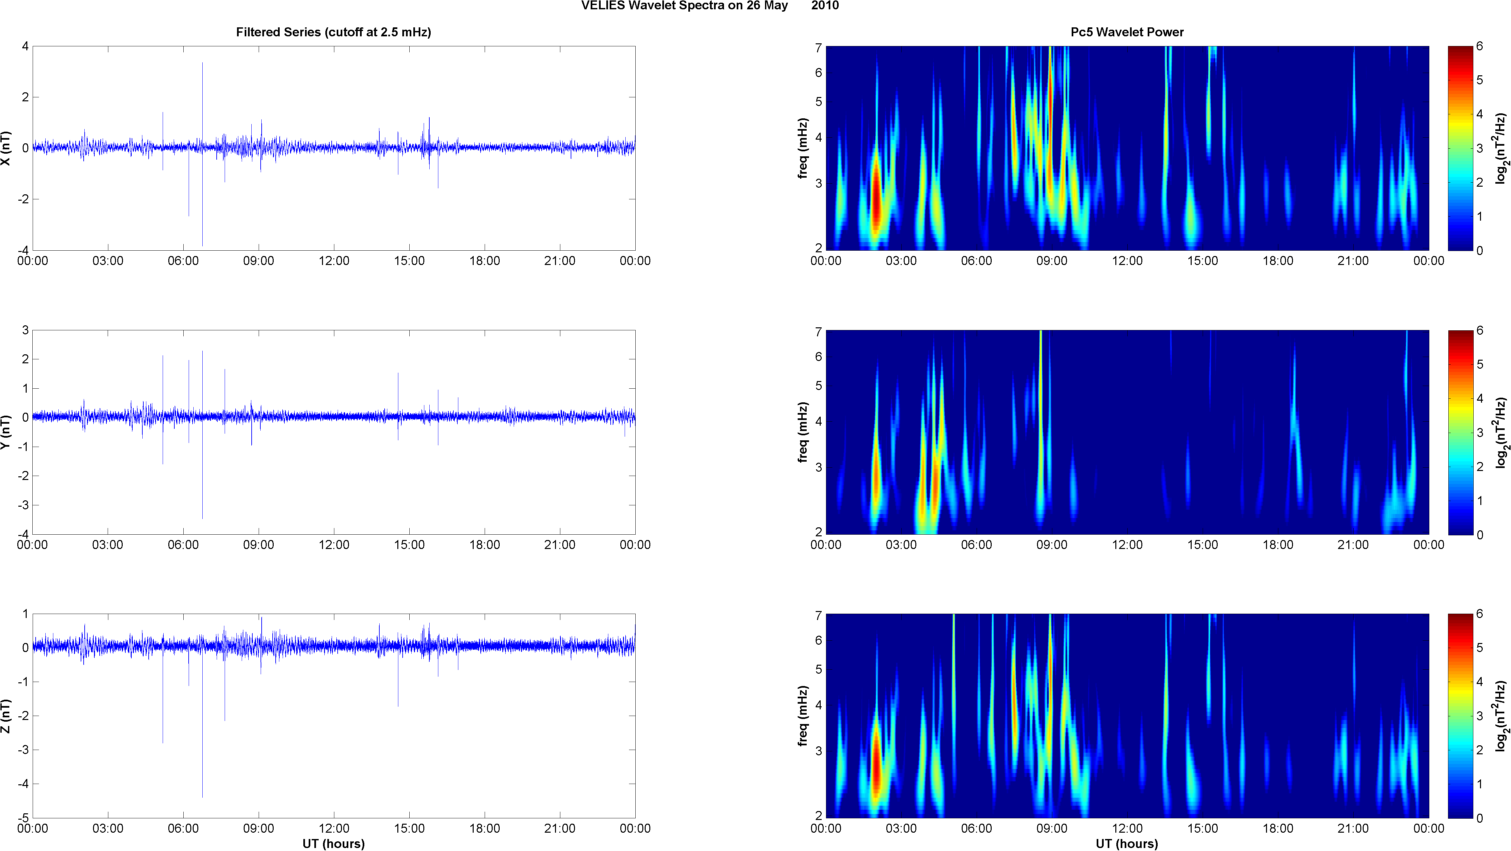The height and width of the screenshot is (851, 1511).
Task: Click the 06:00 tick on the Y (nT) series axis
Action: click(x=183, y=545)
